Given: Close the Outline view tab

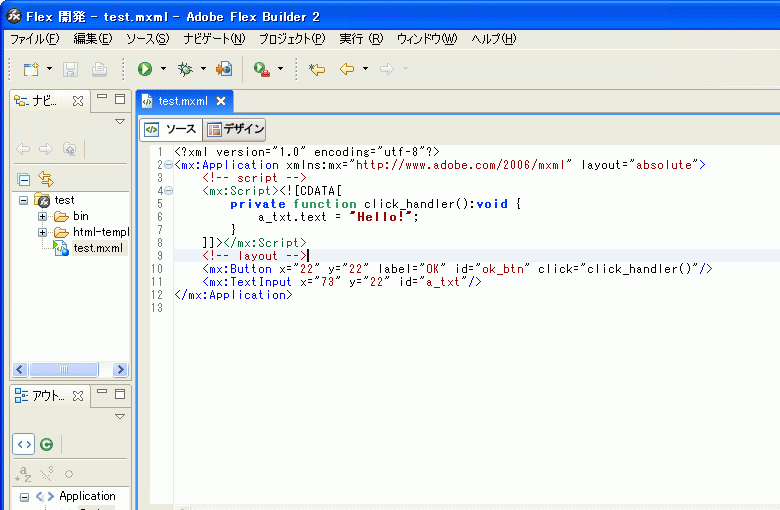Looking at the screenshot, I should coord(78,396).
